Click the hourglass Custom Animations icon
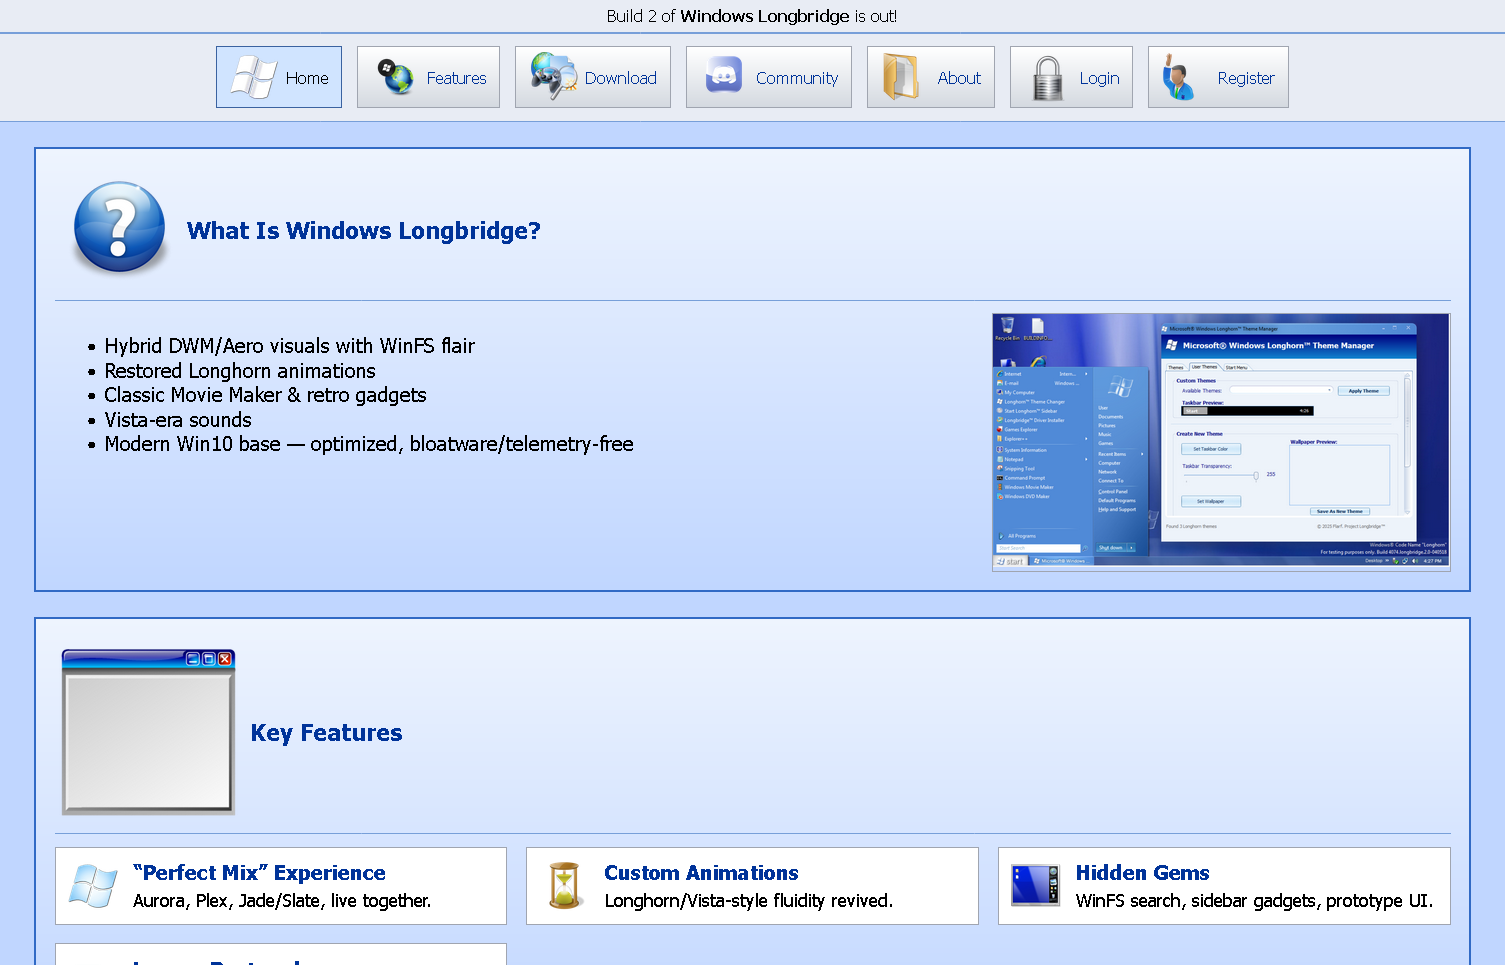The width and height of the screenshot is (1505, 965). pyautogui.click(x=566, y=886)
